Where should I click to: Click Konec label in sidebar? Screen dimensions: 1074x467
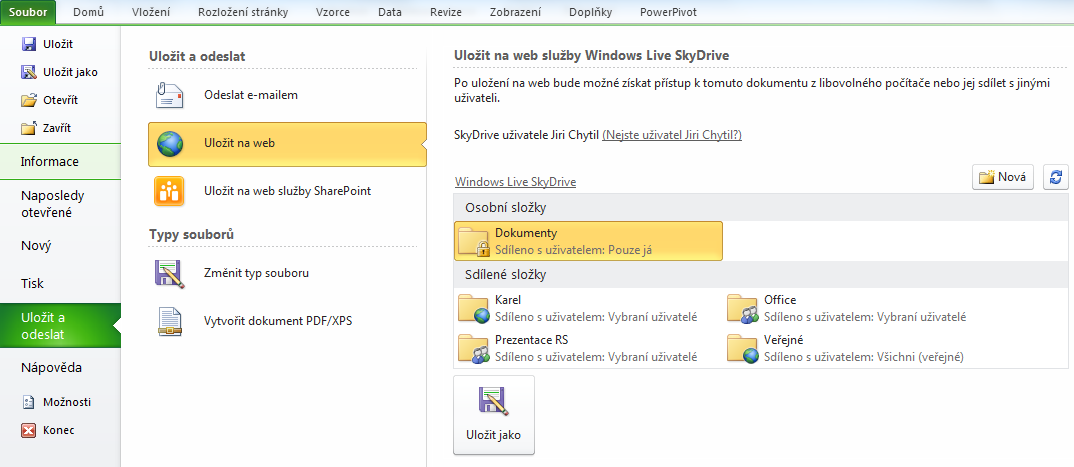pos(58,431)
